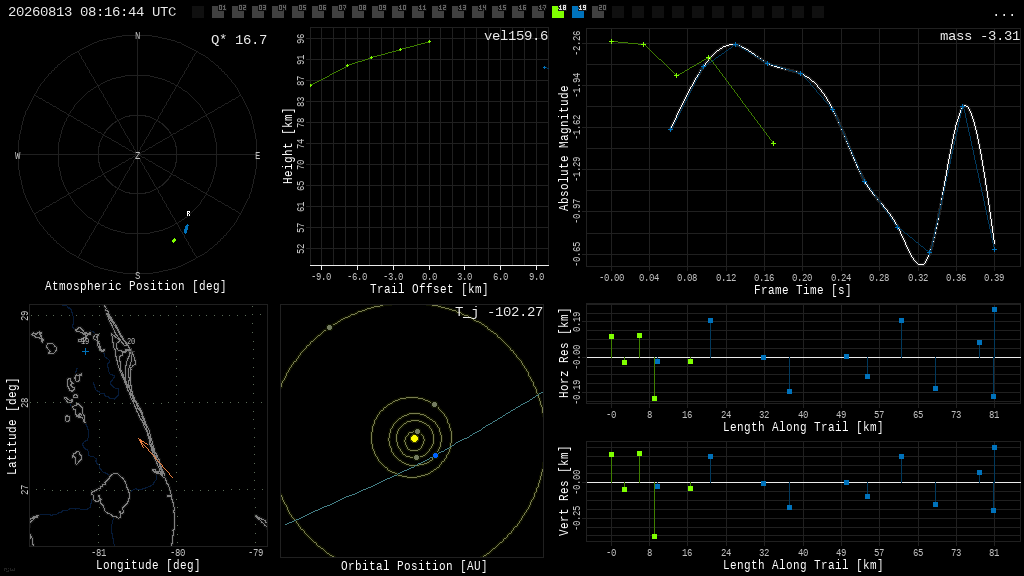Screen dimensions: 1024x576
Task: Open the three-dots menu at top right
Action: (x=1003, y=14)
